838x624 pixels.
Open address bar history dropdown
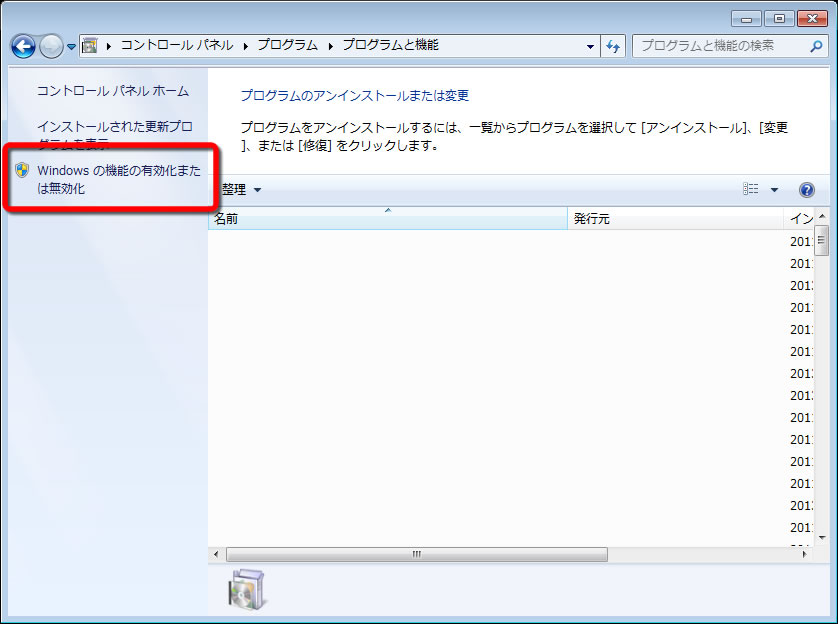(590, 46)
